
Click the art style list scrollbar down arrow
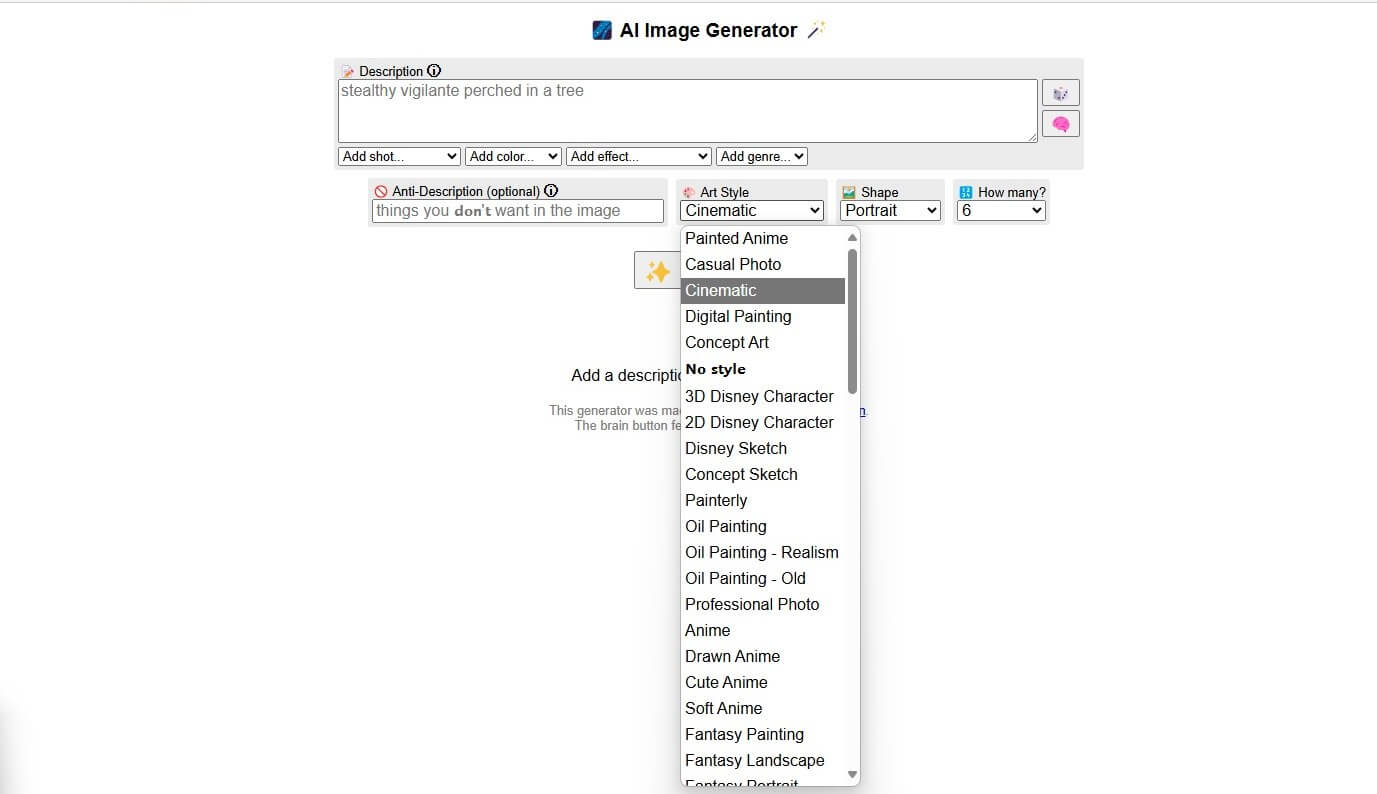[x=852, y=774]
